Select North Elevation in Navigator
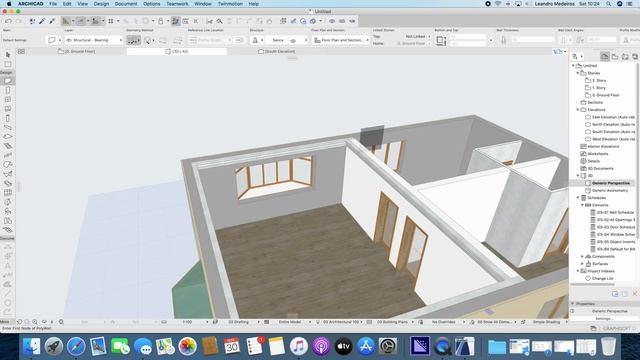The image size is (640, 360). click(613, 124)
